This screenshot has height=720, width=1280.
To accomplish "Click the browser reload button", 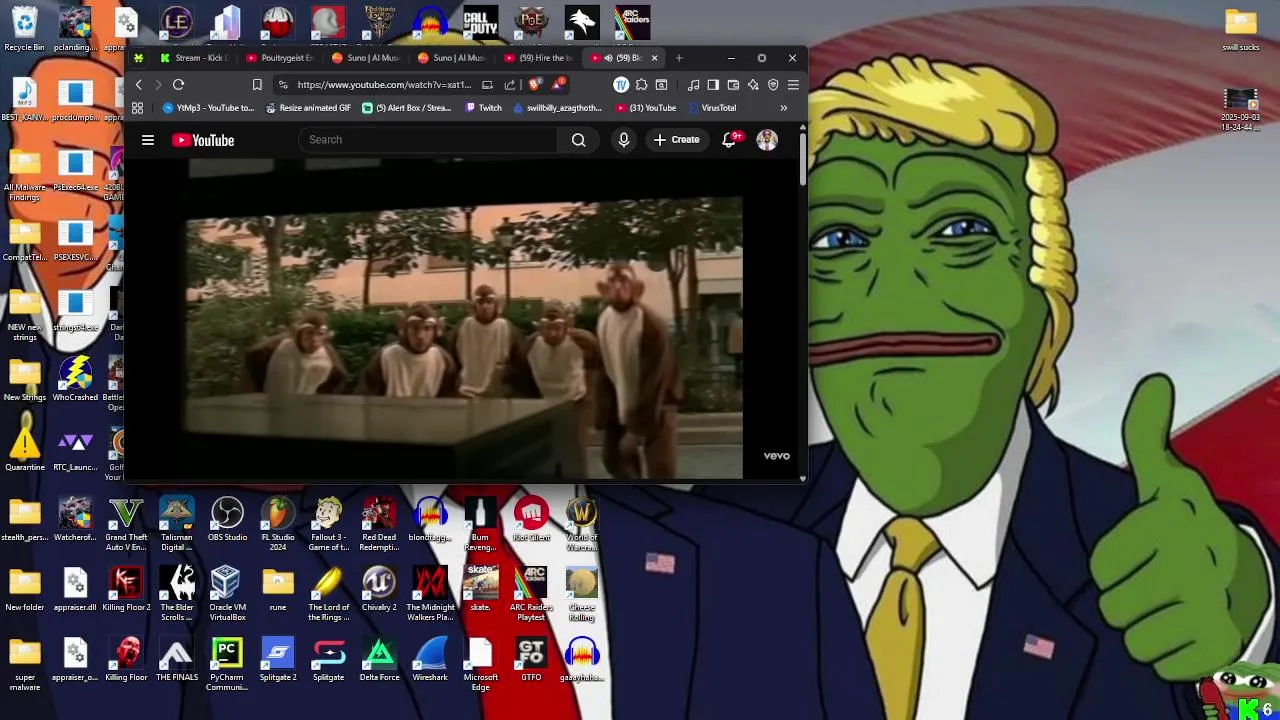I will coord(178,85).
